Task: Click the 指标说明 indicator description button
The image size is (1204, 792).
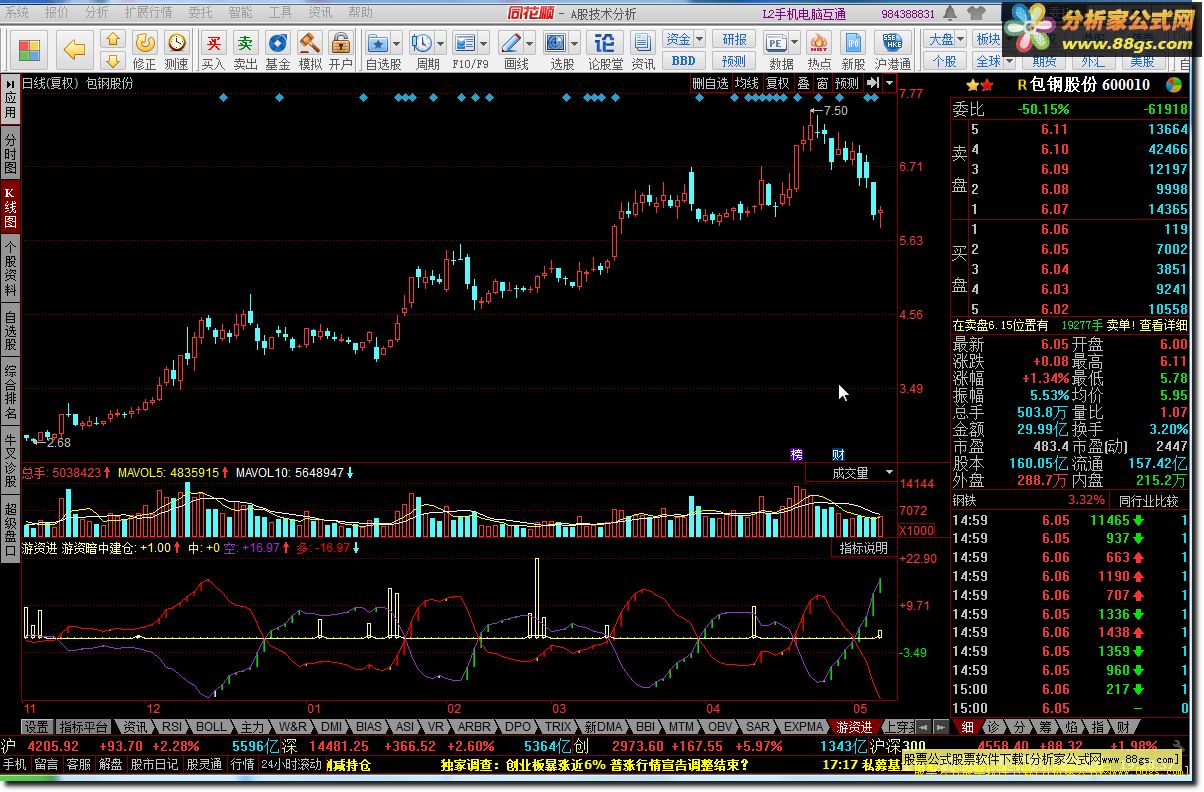Action: 863,548
